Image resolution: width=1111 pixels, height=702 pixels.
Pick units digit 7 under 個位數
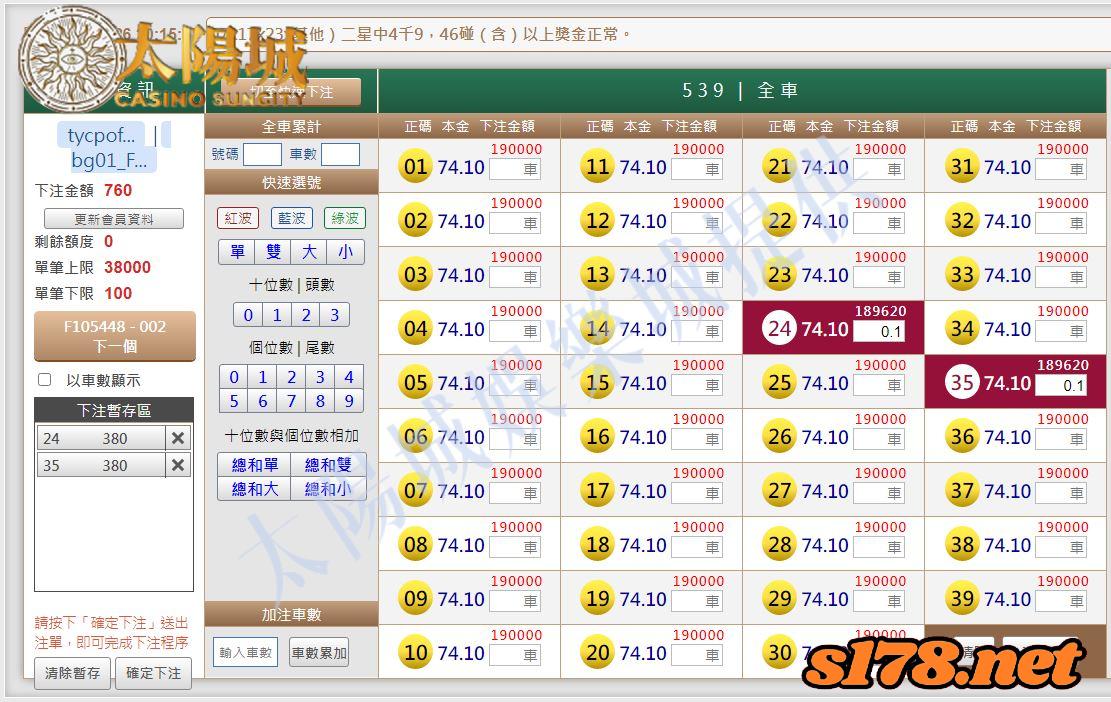pos(291,401)
